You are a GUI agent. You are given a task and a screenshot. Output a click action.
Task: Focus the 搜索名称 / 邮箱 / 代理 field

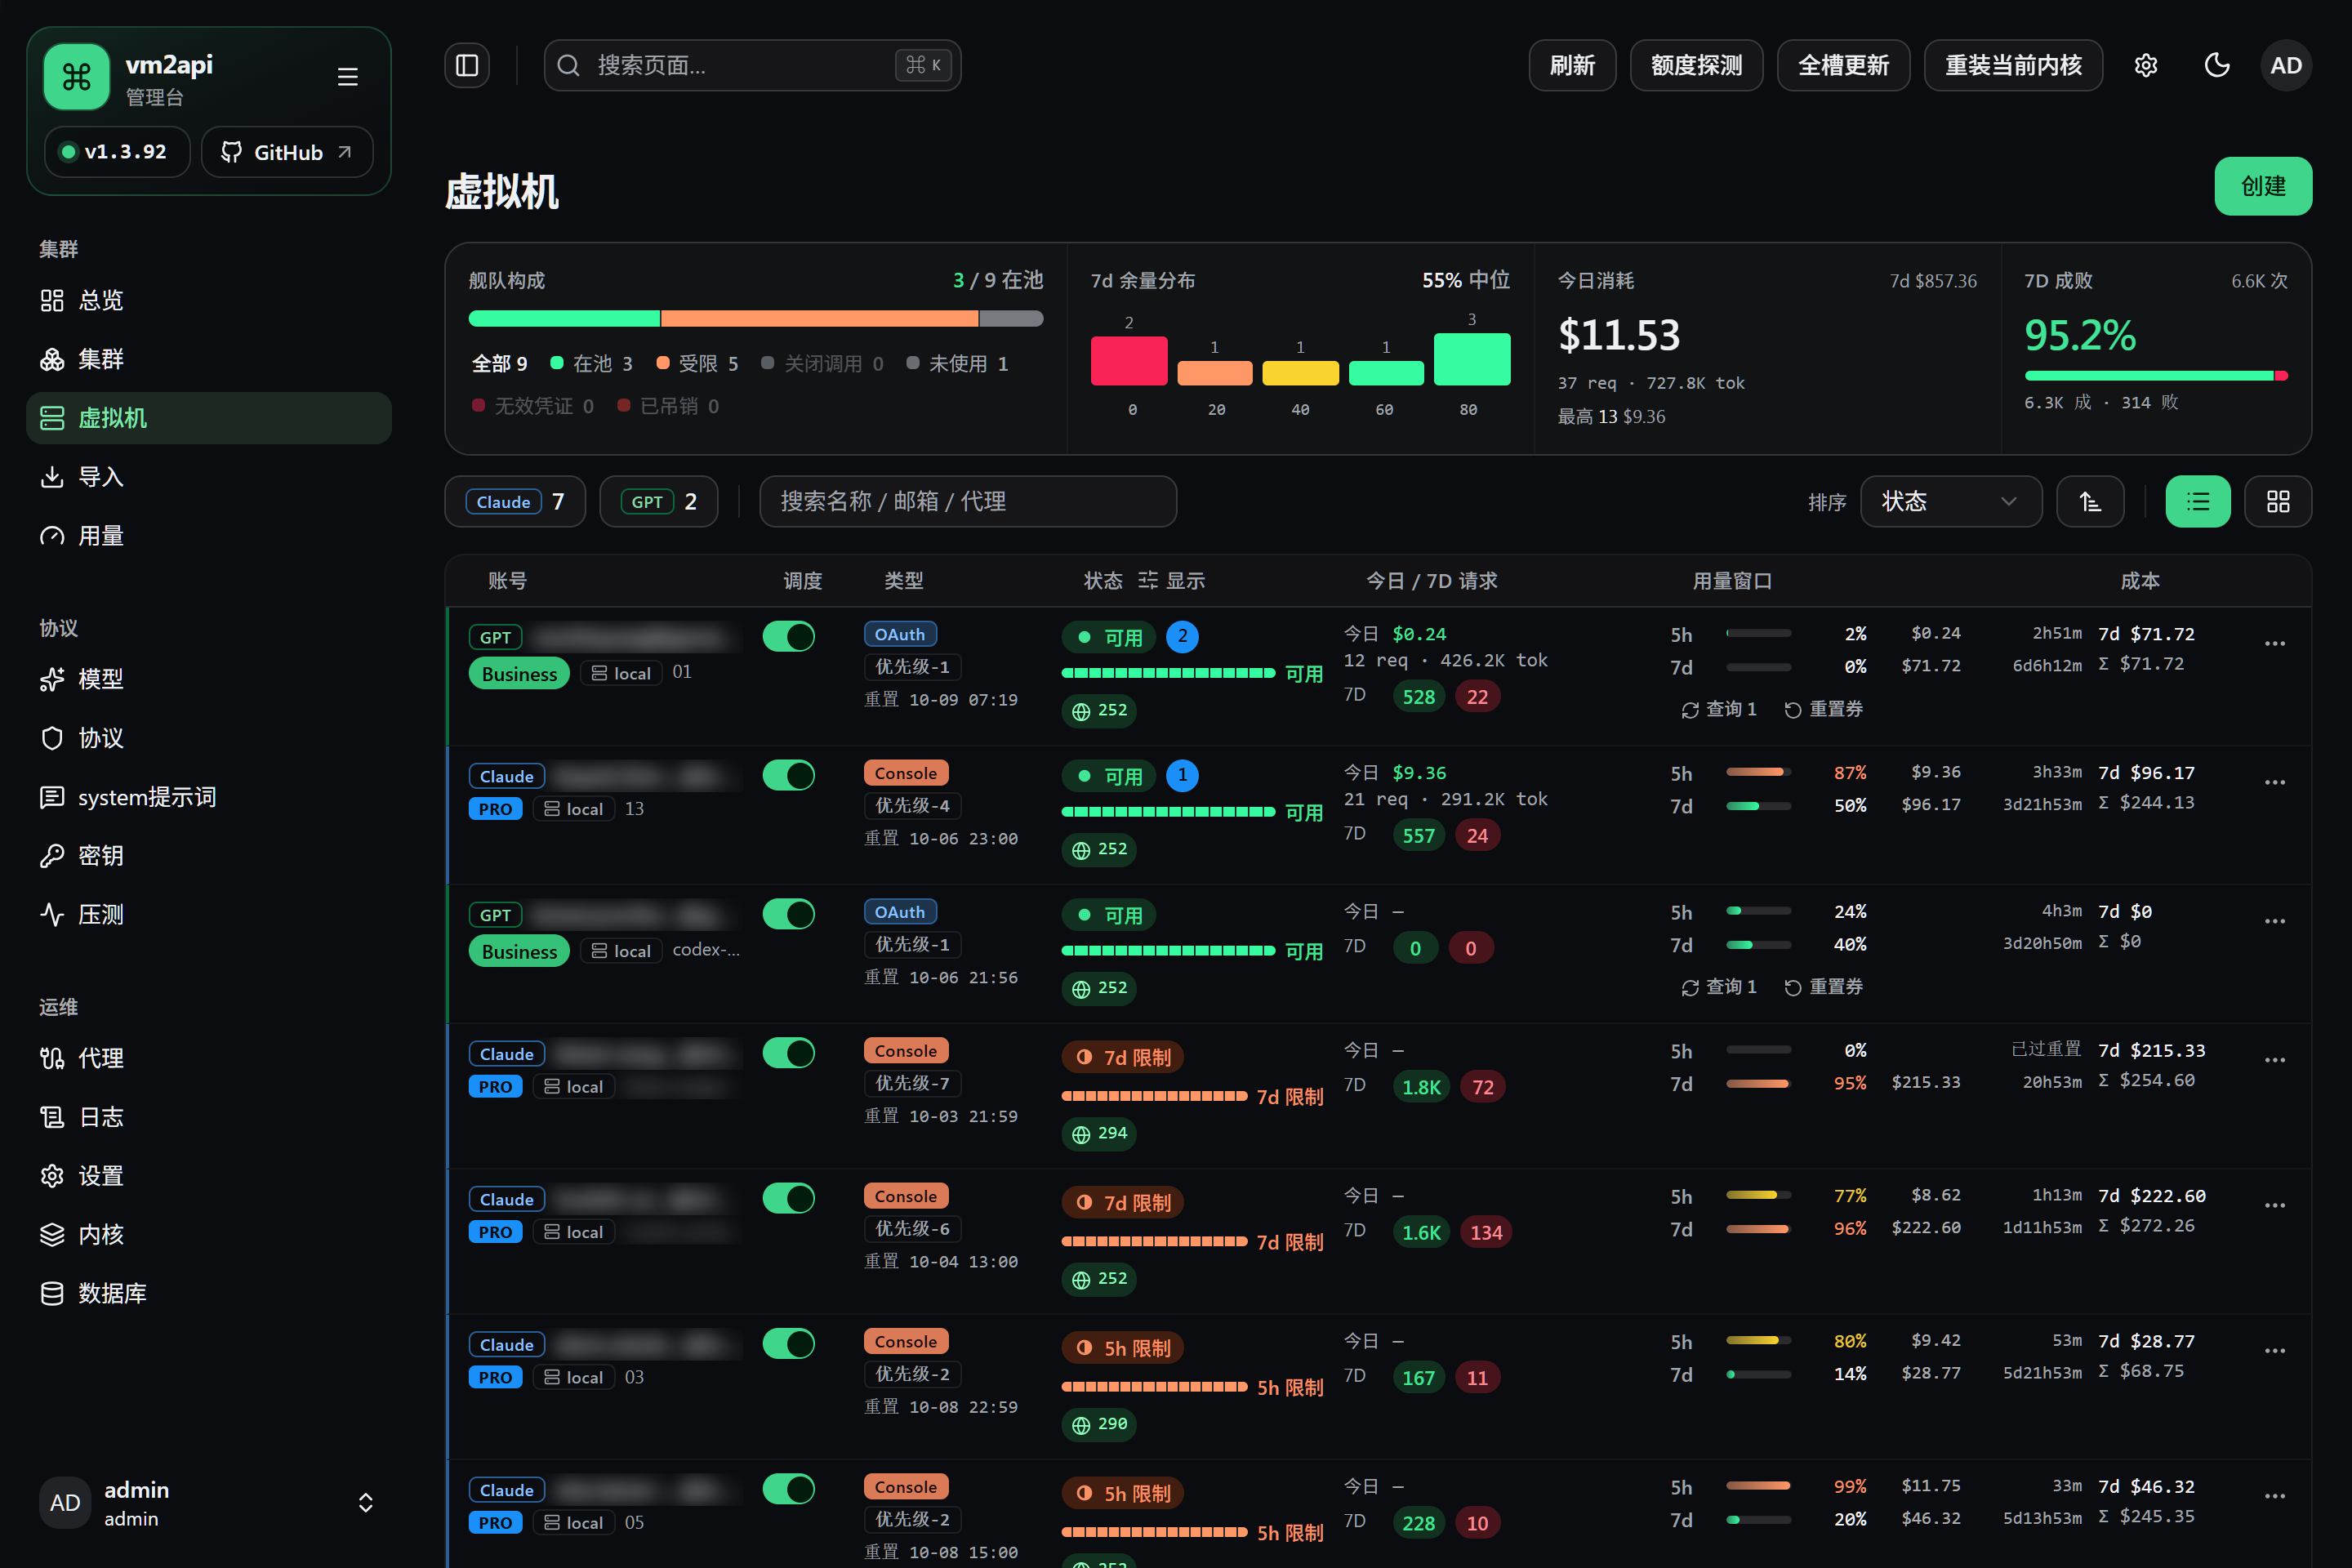[x=968, y=501]
